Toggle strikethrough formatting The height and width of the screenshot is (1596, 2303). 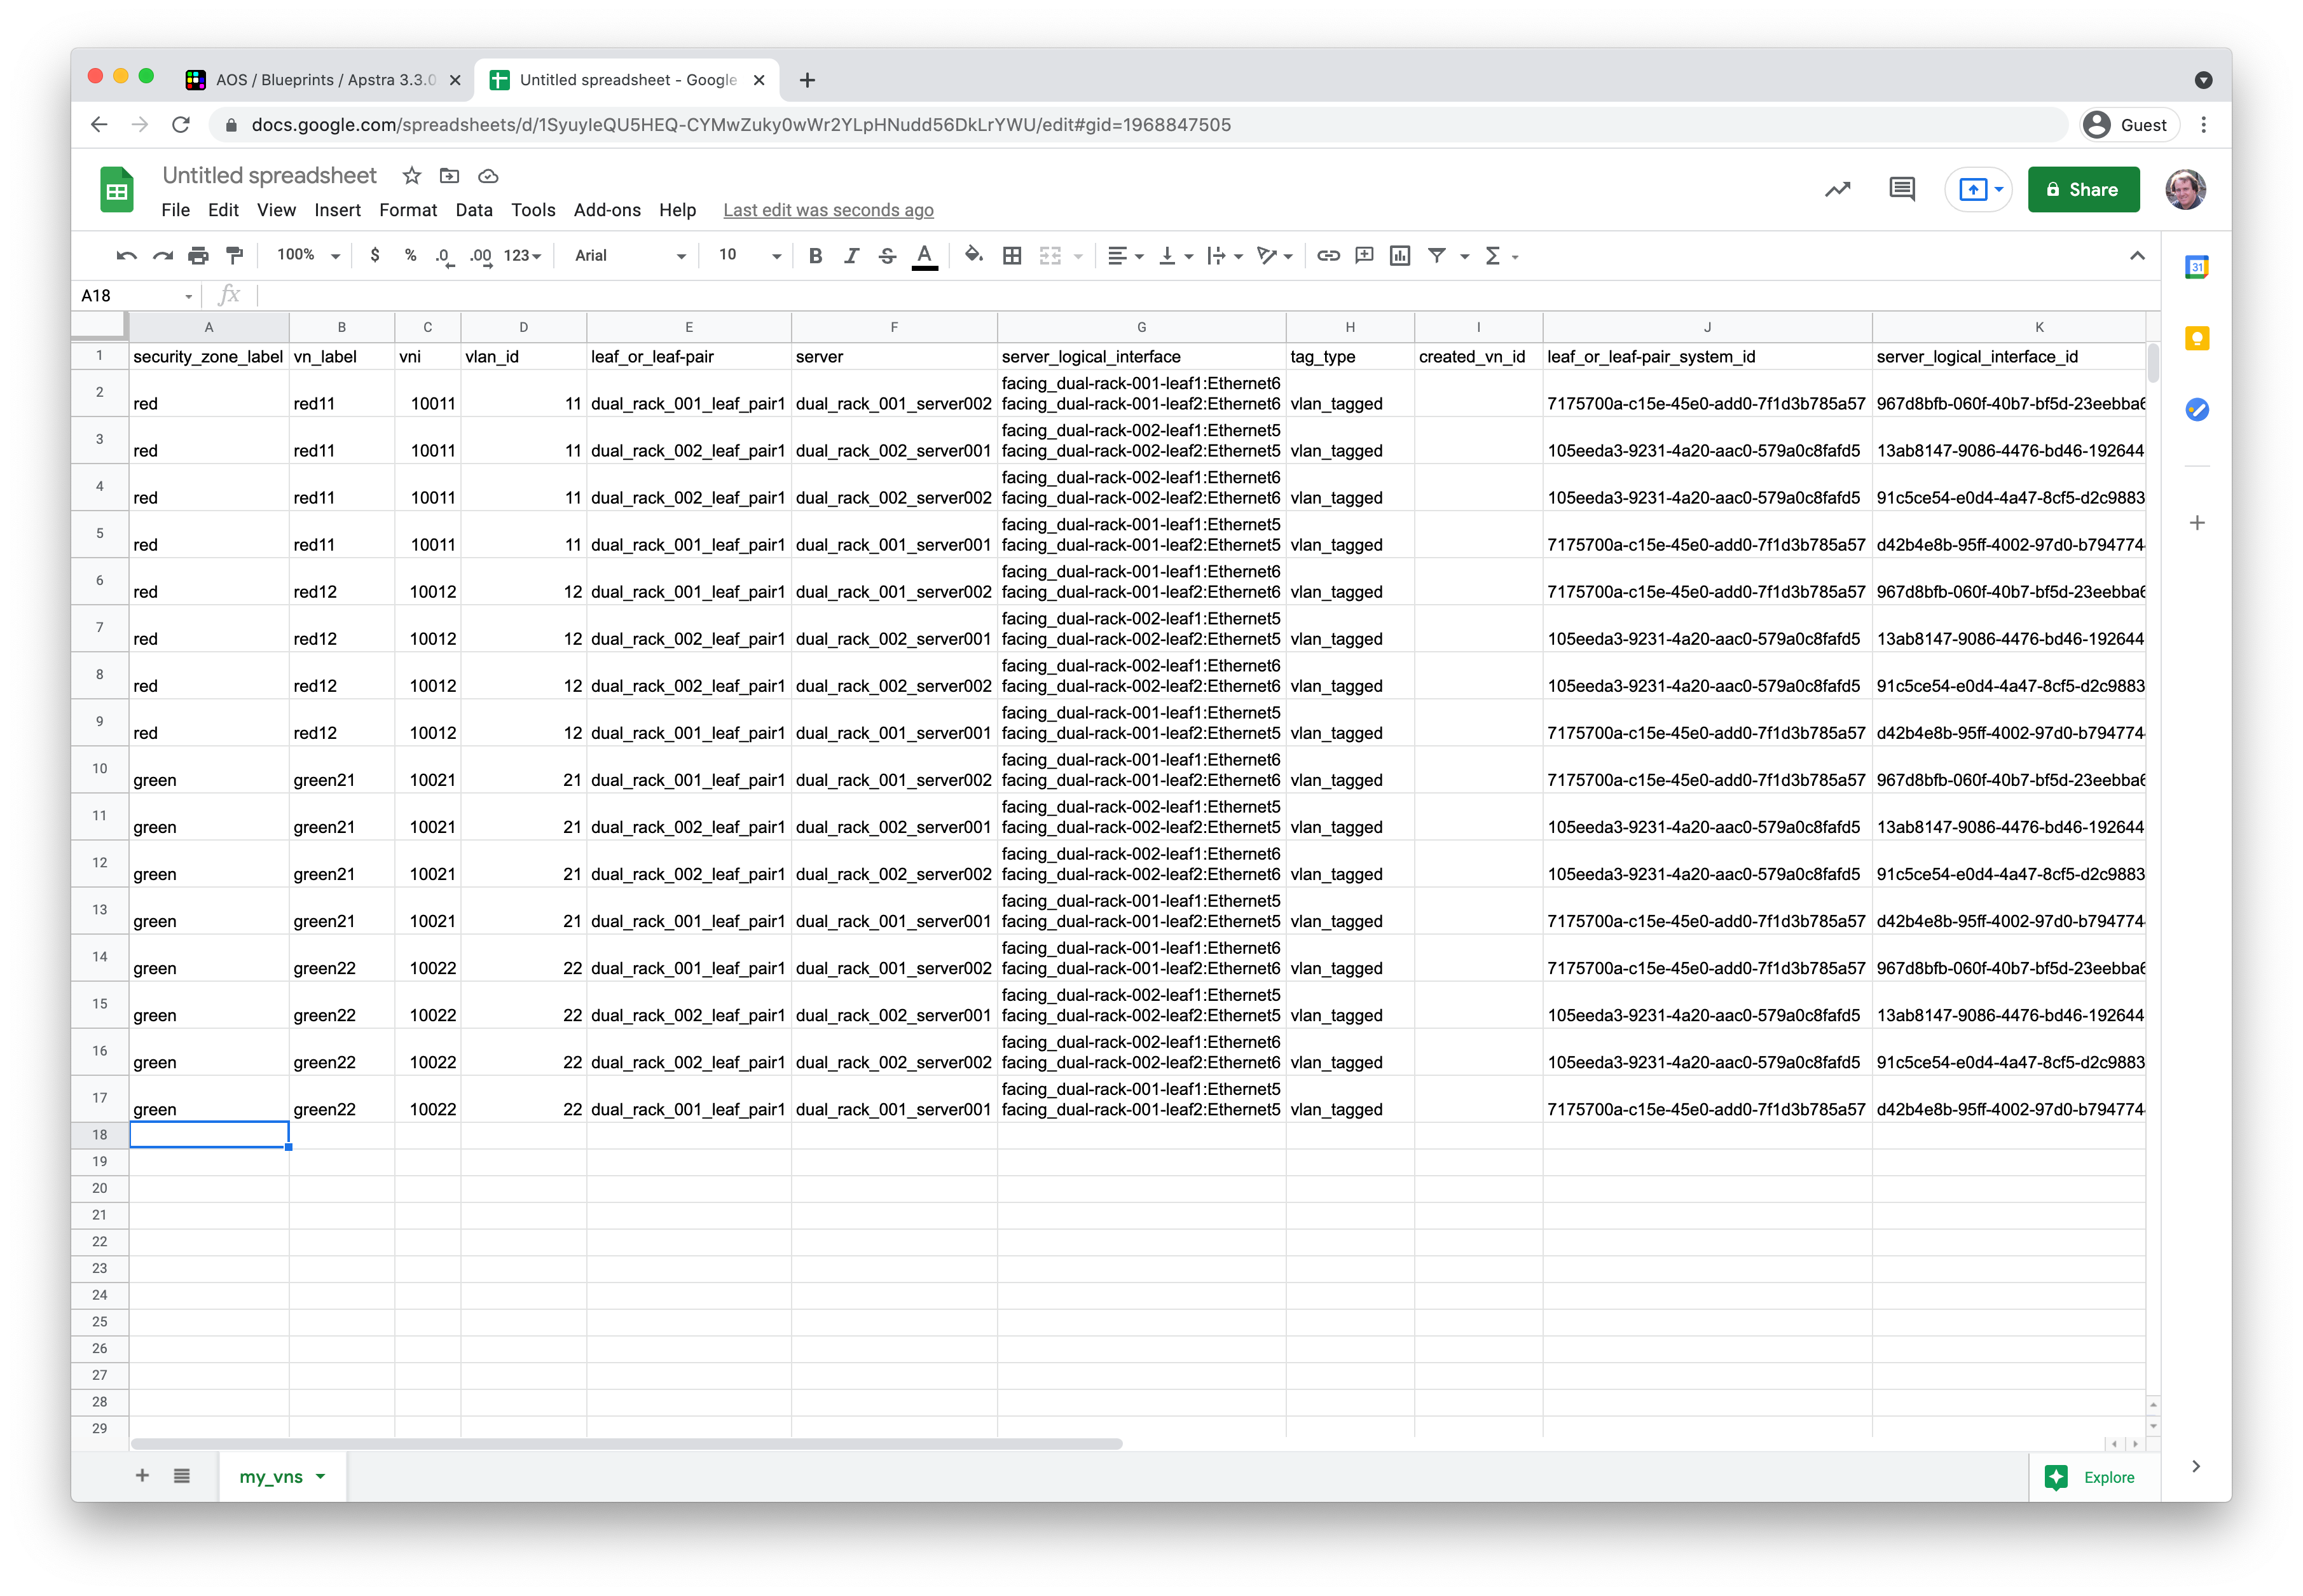point(887,256)
